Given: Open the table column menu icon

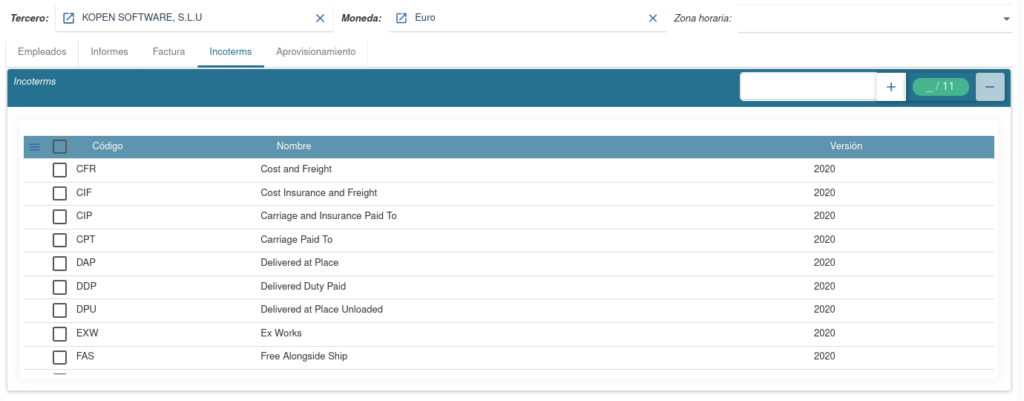Looking at the screenshot, I should click(35, 147).
